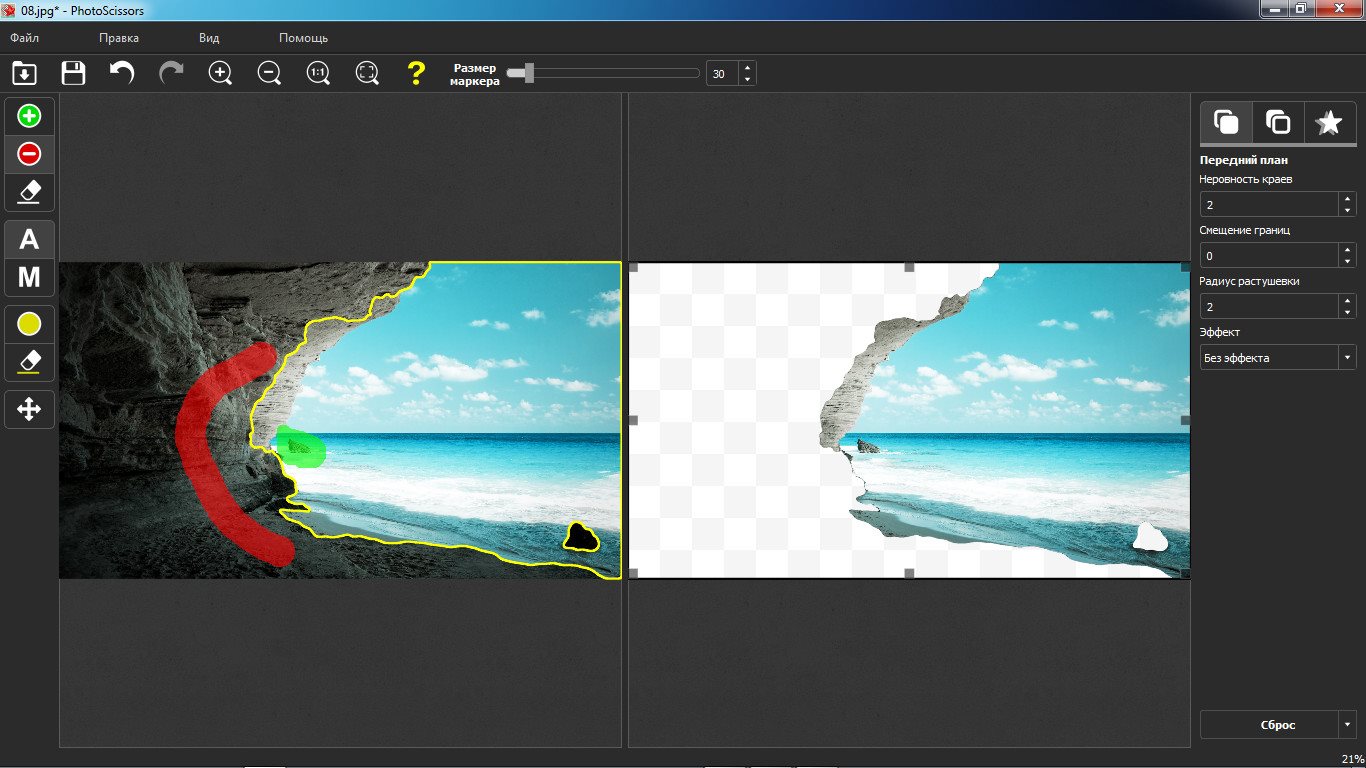Pick the marker eraser tool
This screenshot has height=768, width=1366.
pos(30,191)
